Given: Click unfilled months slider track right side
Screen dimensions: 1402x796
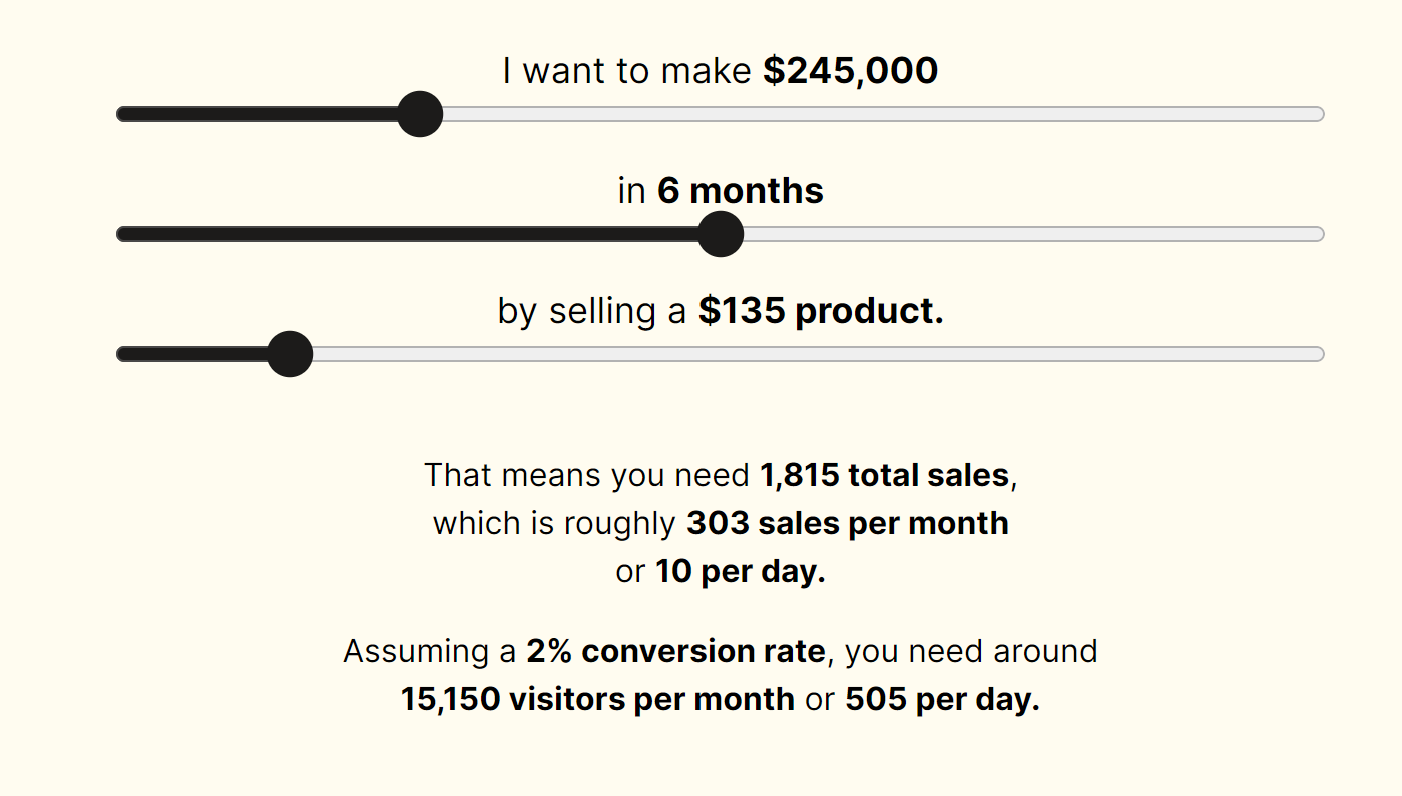Looking at the screenshot, I should (1034, 234).
